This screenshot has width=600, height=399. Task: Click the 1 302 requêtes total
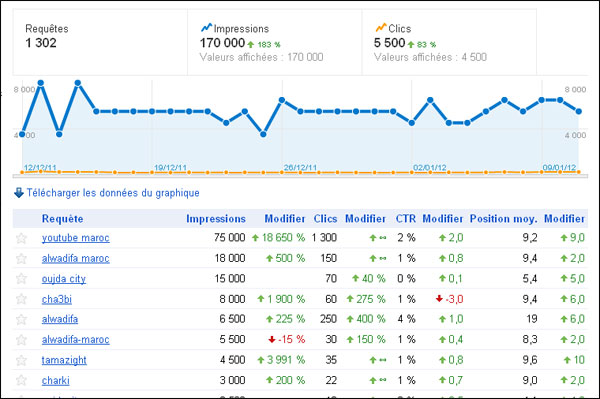[41, 43]
